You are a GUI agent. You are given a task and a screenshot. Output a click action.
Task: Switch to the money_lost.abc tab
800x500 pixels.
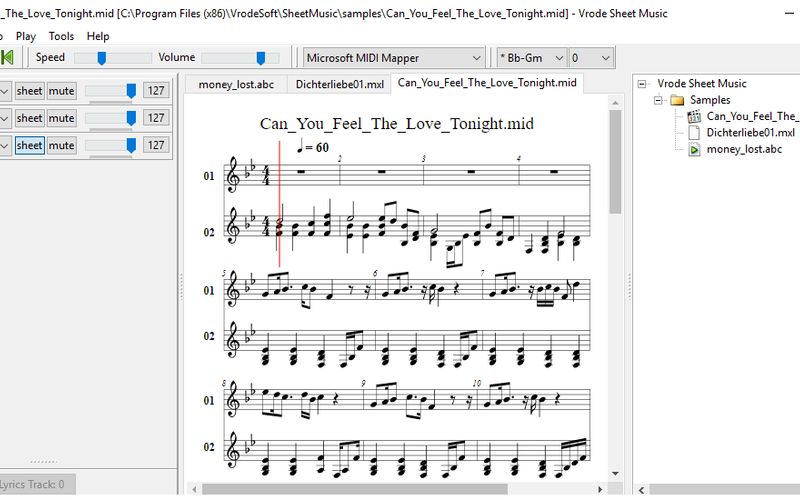click(236, 85)
